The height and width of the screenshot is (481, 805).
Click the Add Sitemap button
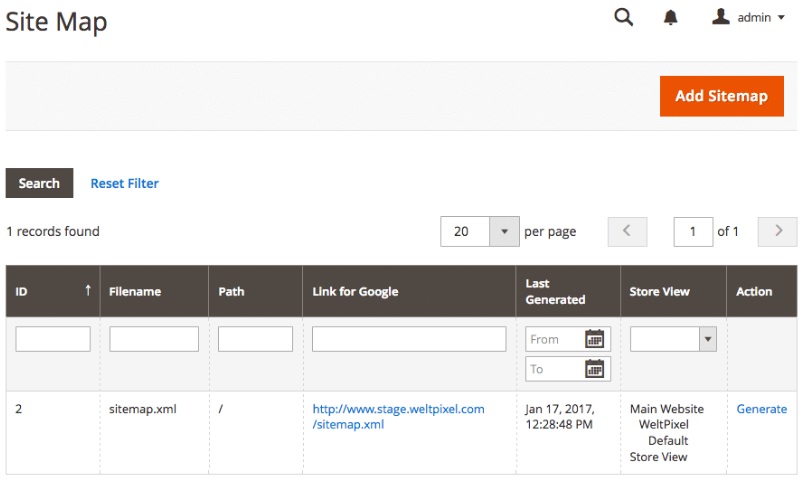pos(721,96)
